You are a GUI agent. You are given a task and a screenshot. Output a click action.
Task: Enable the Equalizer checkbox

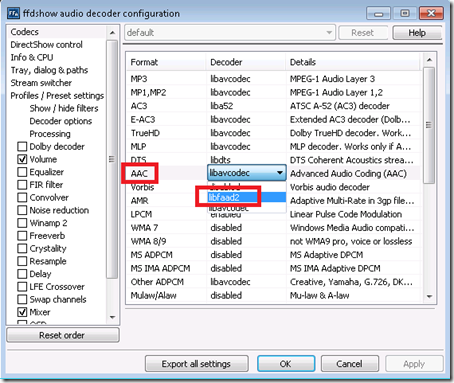pos(22,172)
